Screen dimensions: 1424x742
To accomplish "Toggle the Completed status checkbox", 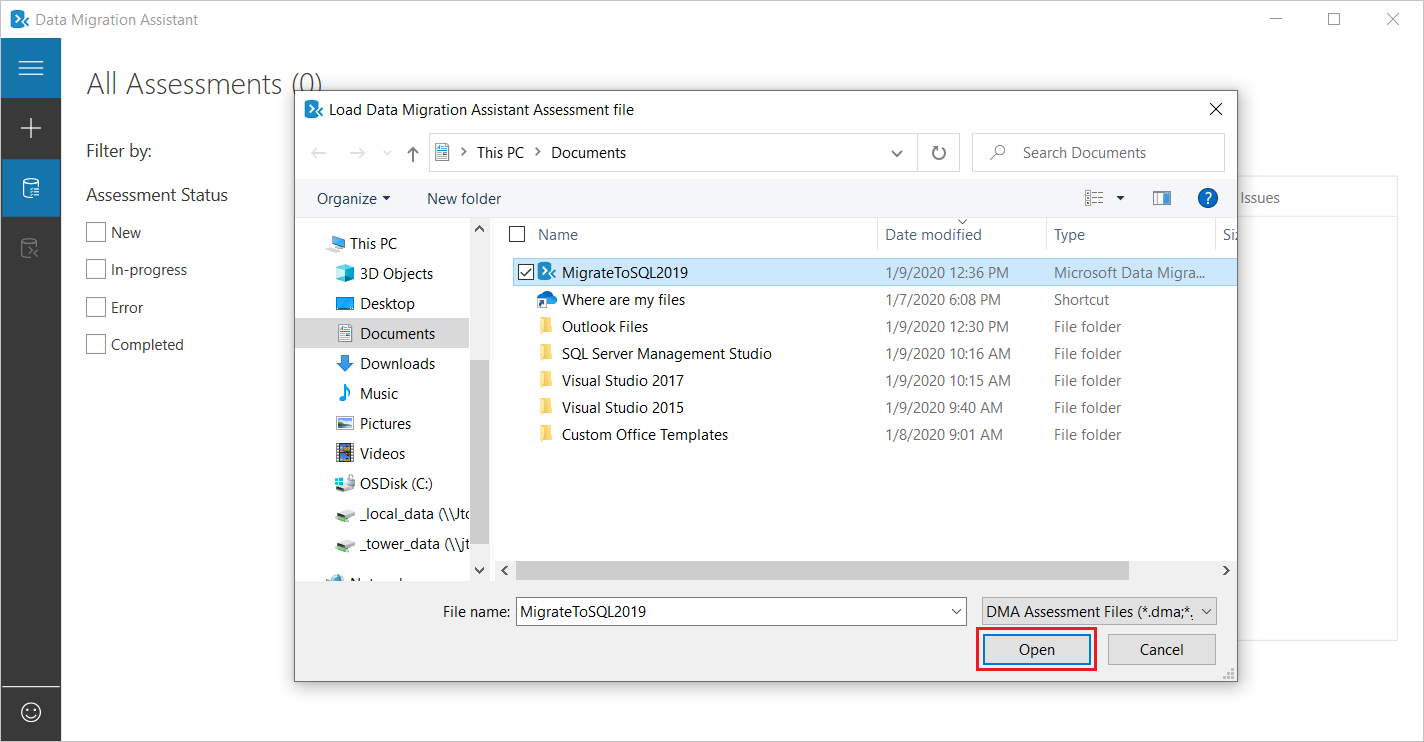I will pyautogui.click(x=96, y=344).
